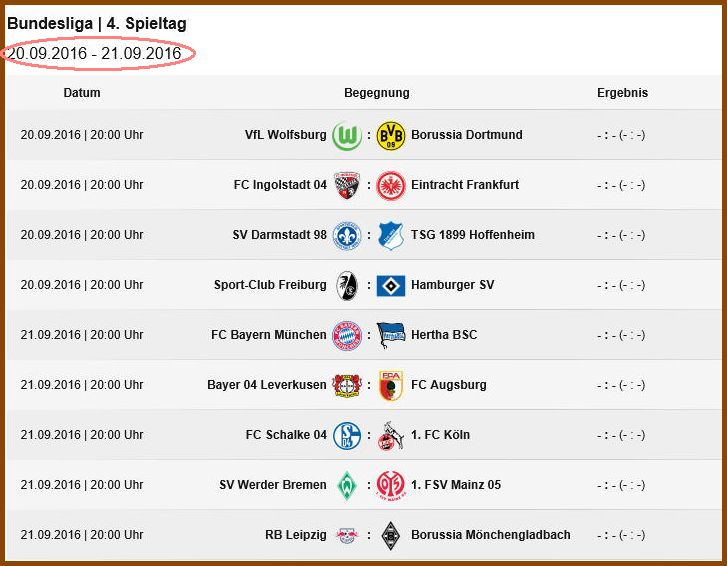Click the Ergebnis column header
The width and height of the screenshot is (727, 566).
coord(622,93)
